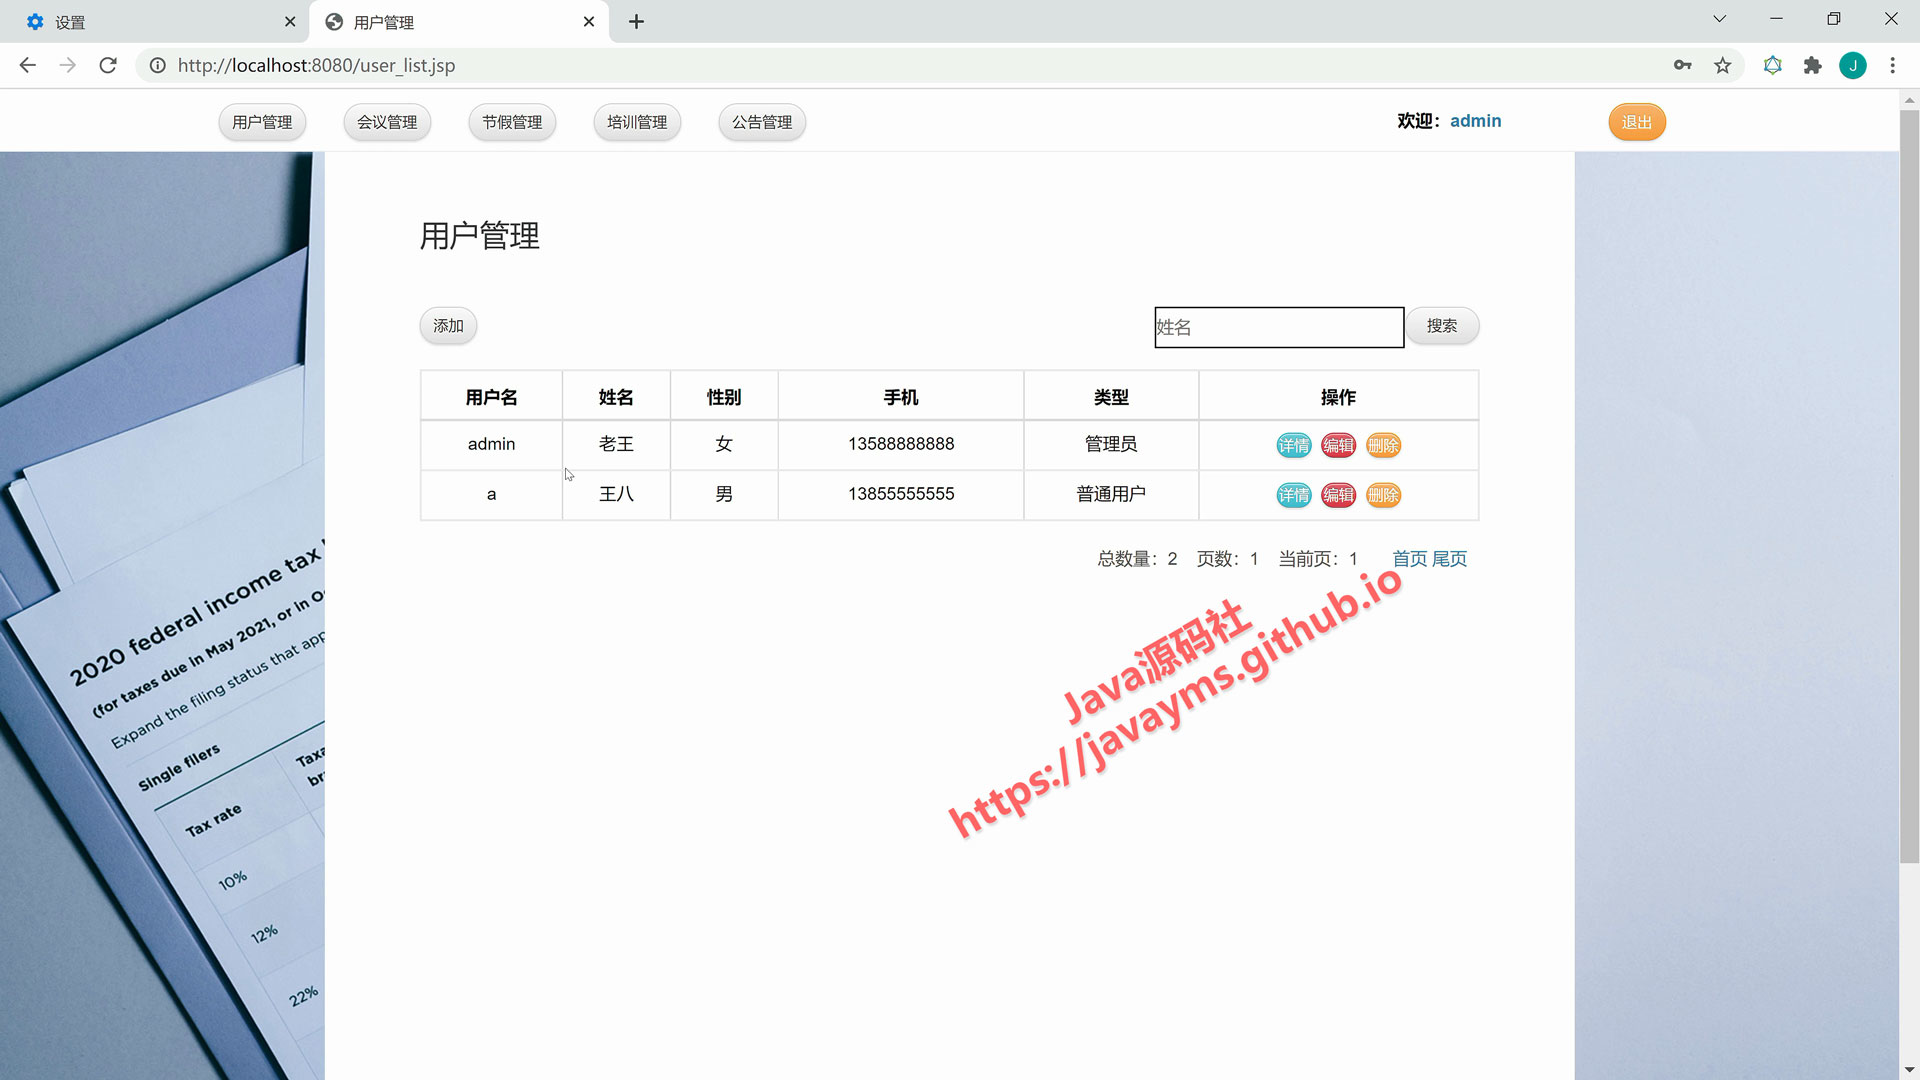Go to 首页 pagination link
Screen dimensions: 1920x1080
coord(1410,559)
